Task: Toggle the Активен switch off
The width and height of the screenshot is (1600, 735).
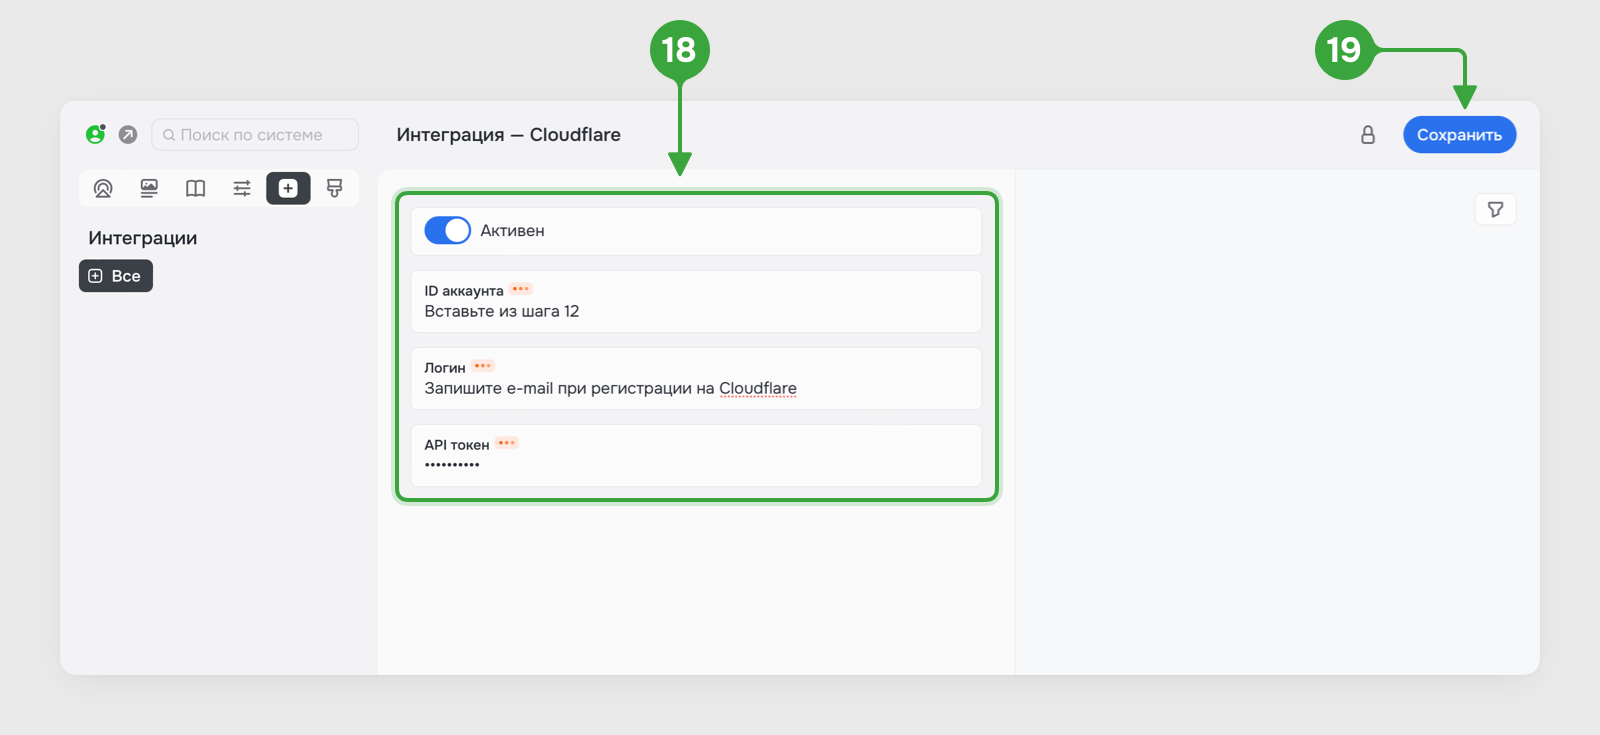Action: (x=447, y=230)
